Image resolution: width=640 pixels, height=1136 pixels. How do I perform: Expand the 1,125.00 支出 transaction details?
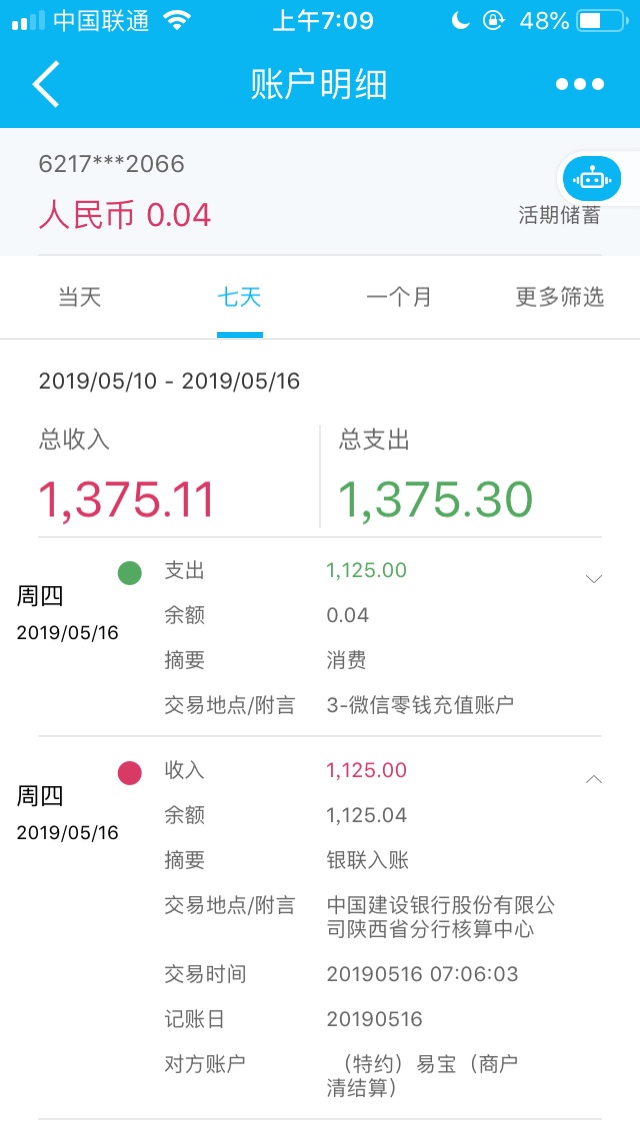594,579
